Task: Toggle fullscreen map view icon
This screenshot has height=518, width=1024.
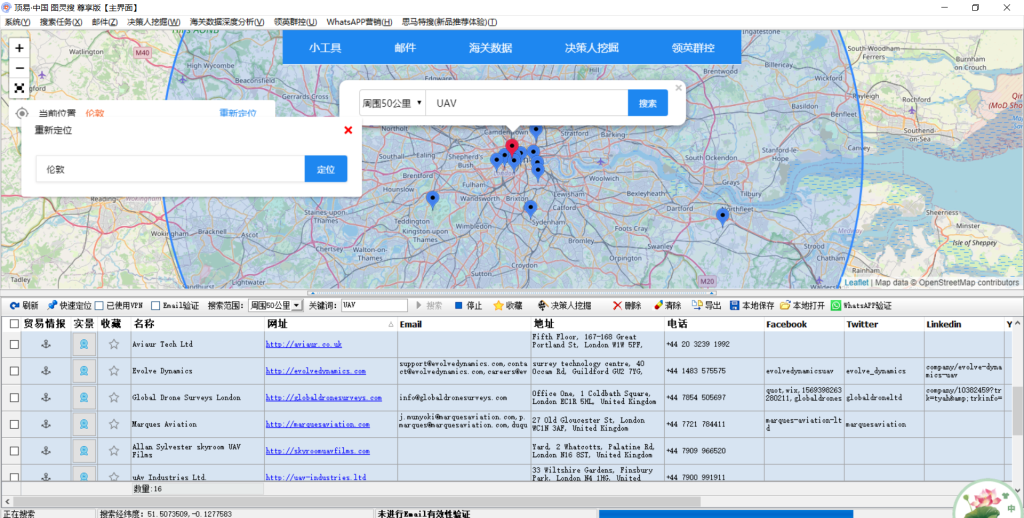Action: click(x=19, y=88)
